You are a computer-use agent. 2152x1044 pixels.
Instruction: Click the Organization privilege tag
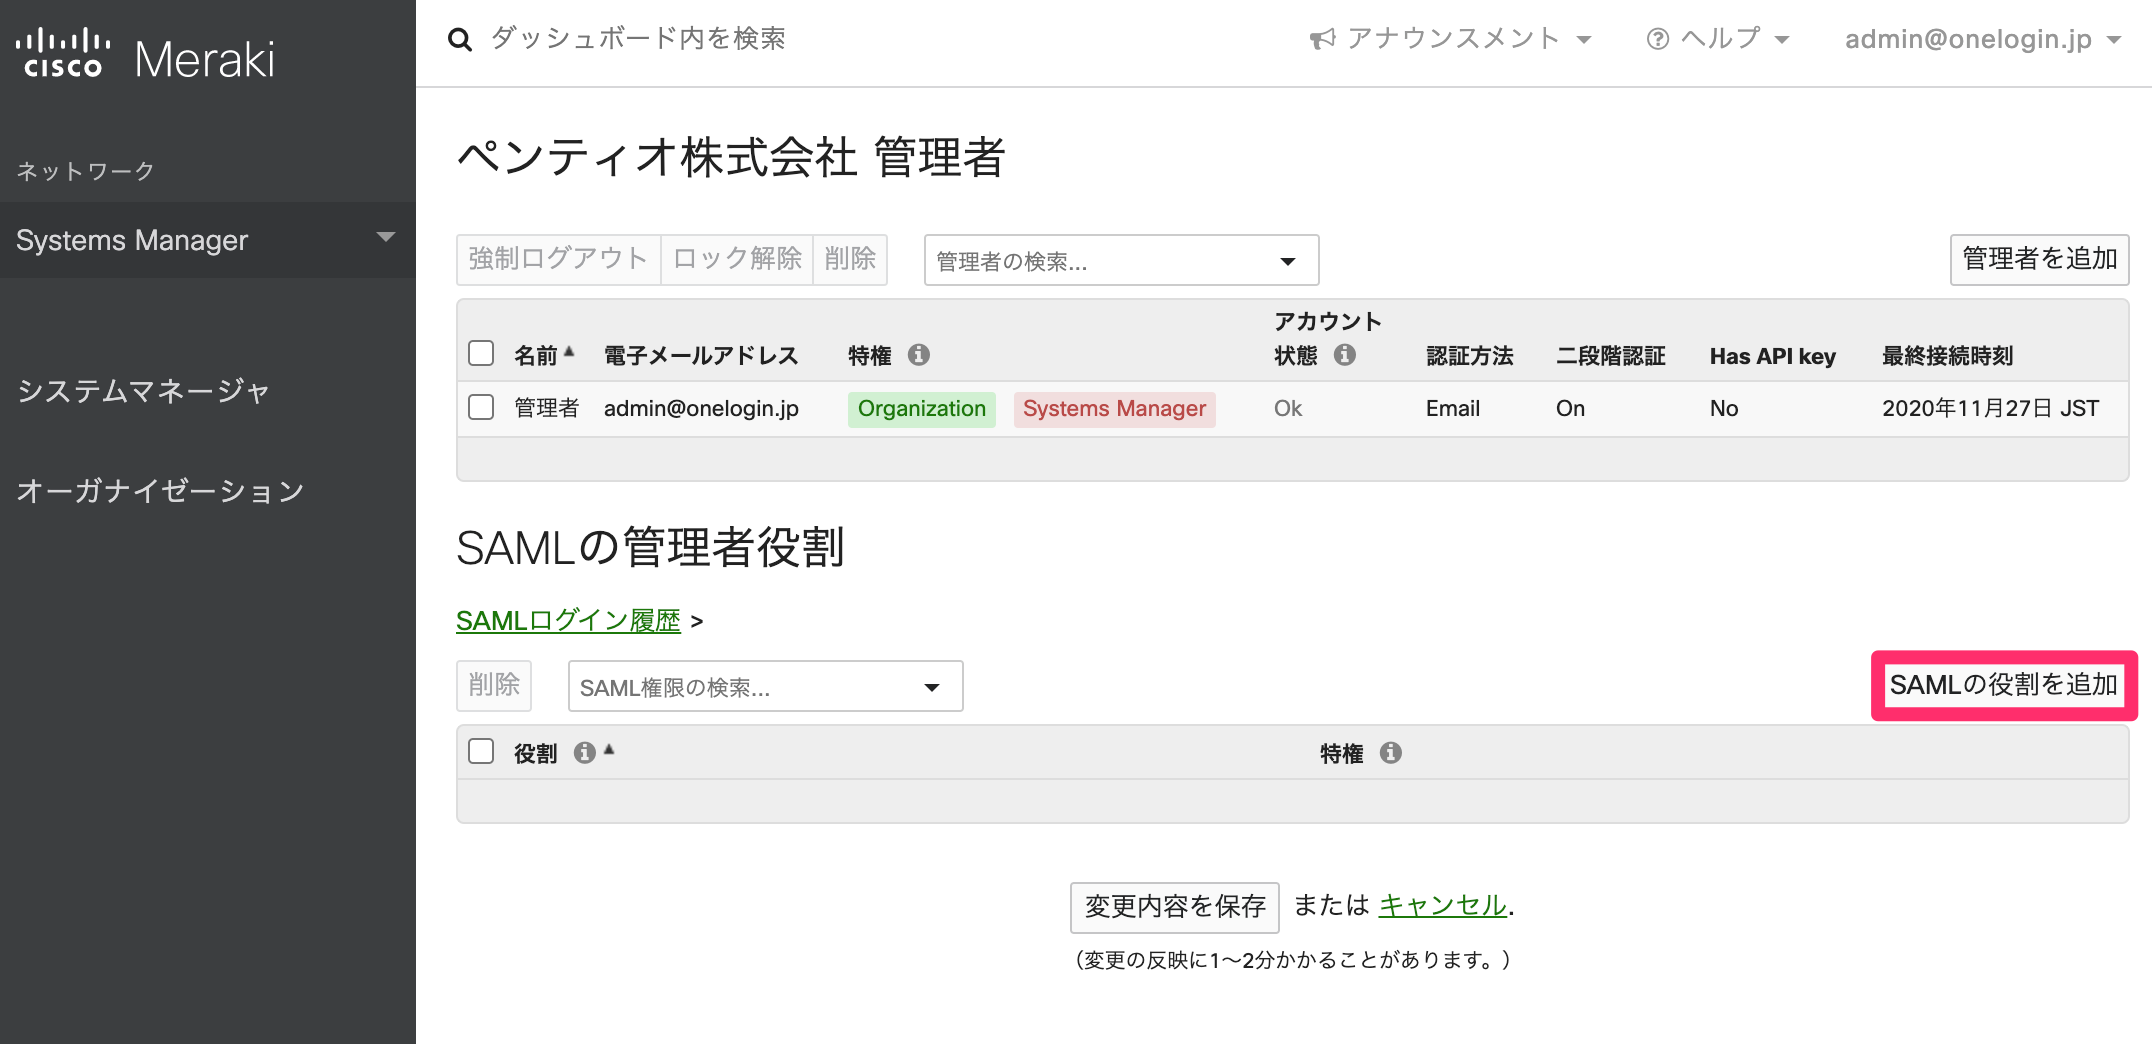922,408
